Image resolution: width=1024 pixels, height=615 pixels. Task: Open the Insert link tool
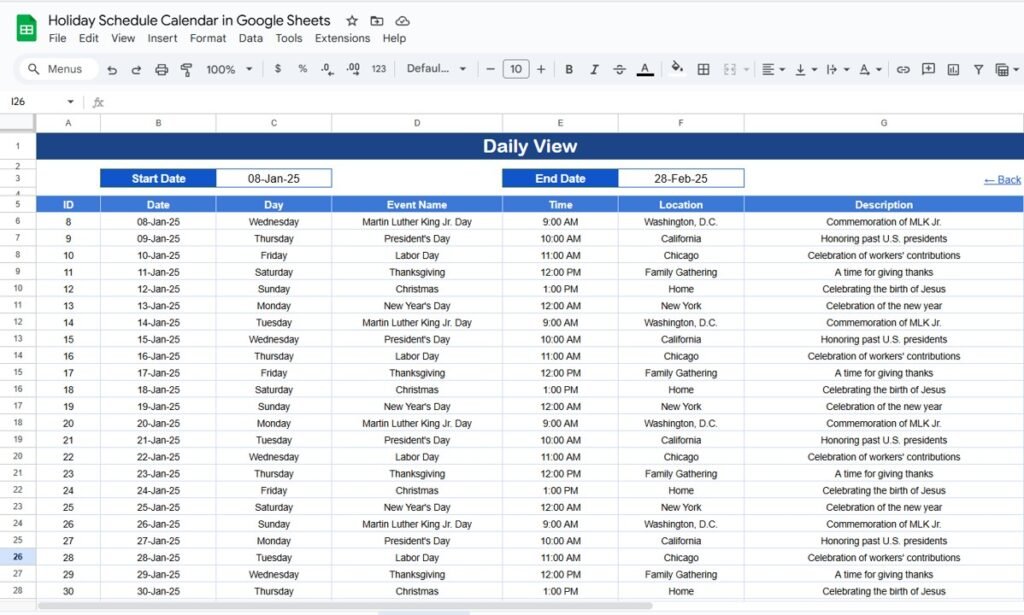coord(903,69)
